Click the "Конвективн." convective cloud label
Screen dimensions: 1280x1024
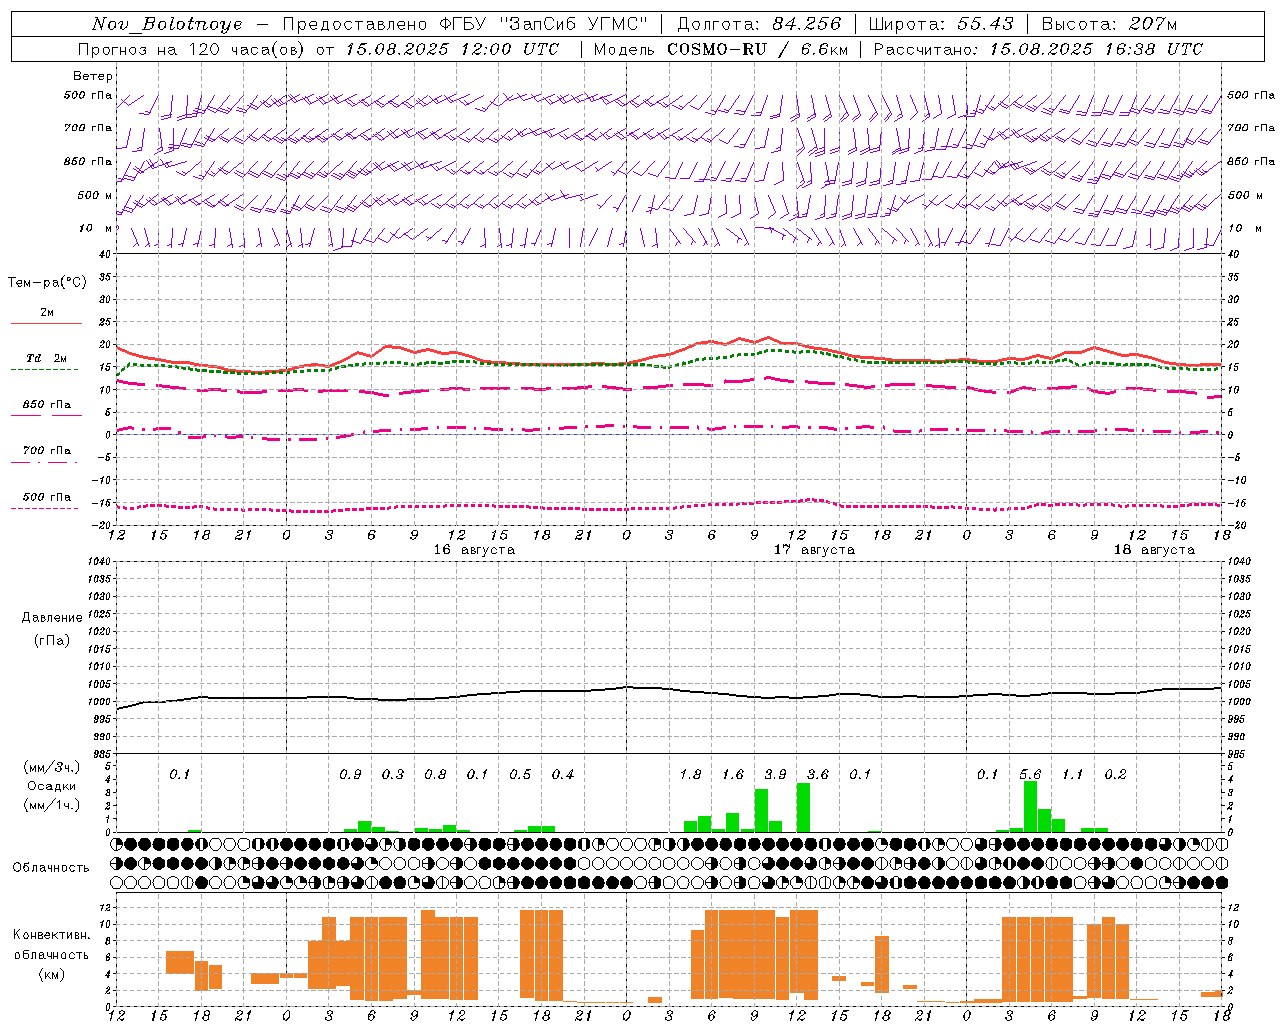pos(51,935)
